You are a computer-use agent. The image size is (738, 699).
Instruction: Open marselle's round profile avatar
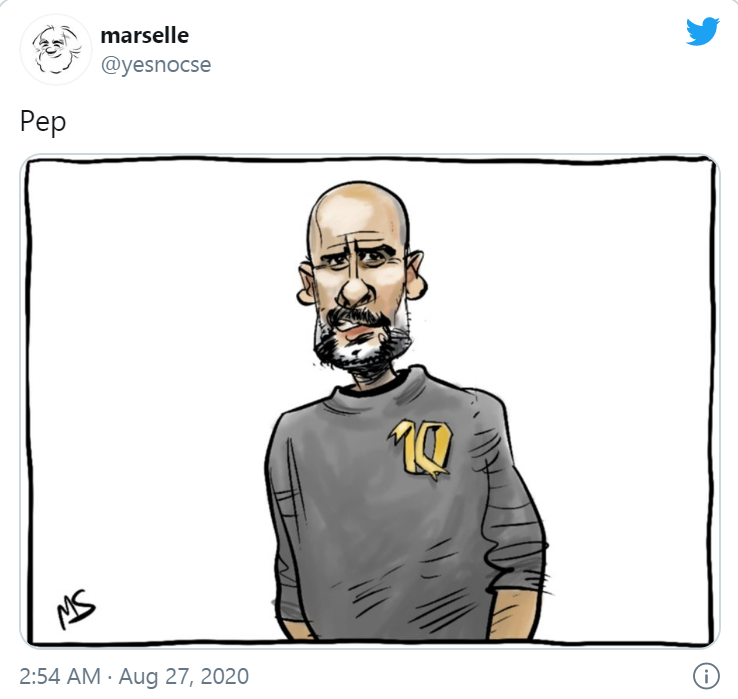coord(56,49)
